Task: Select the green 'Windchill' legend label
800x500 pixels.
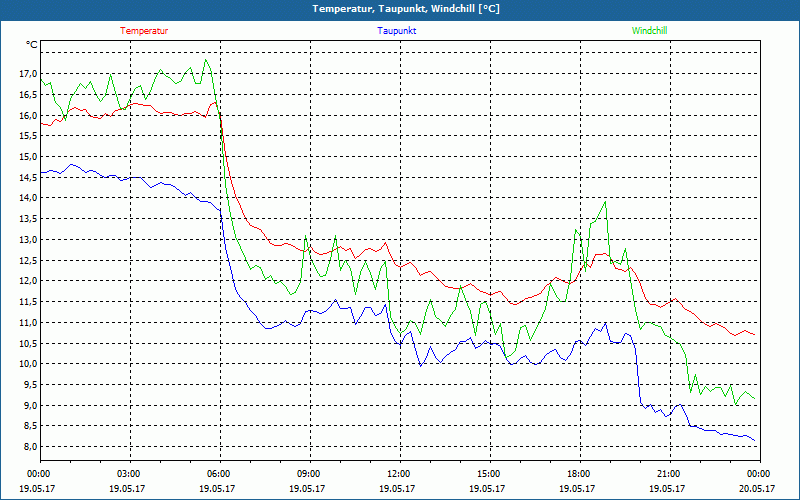Action: pos(649,31)
